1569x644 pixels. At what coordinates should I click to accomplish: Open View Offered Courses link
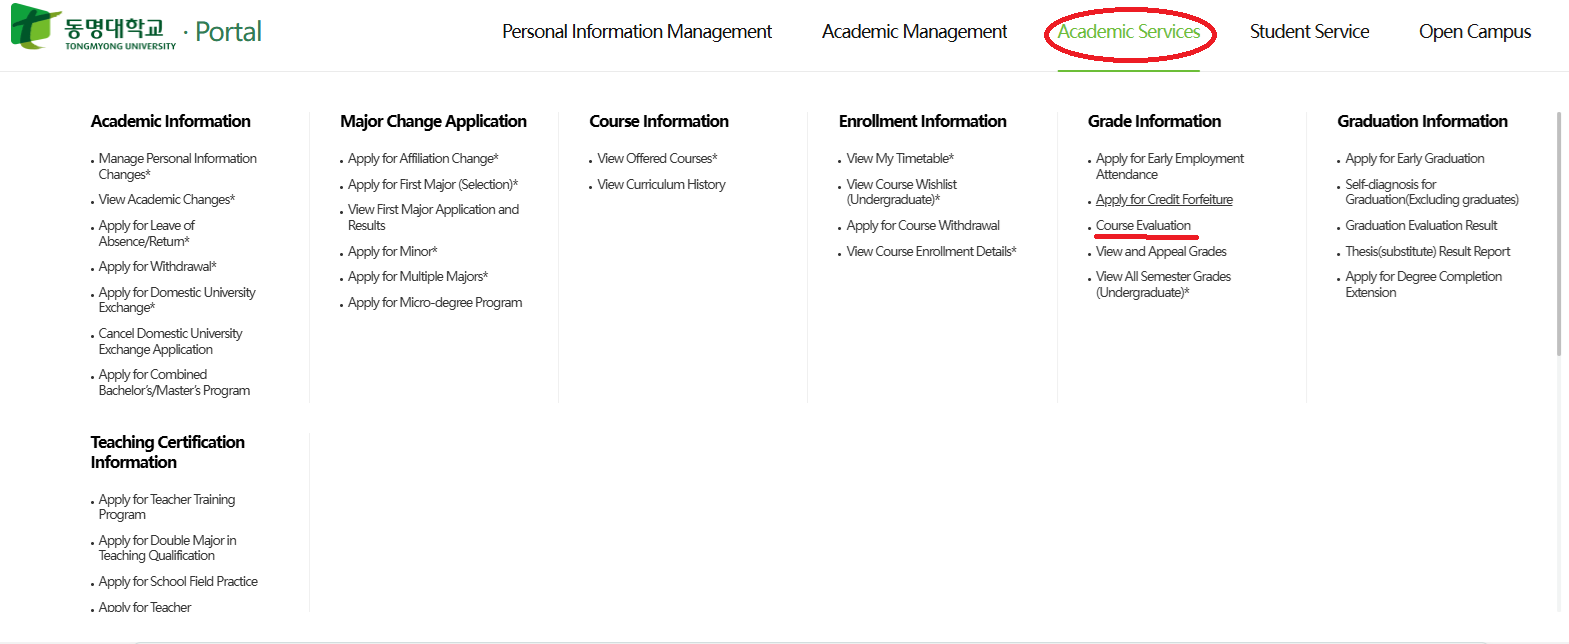pos(656,159)
